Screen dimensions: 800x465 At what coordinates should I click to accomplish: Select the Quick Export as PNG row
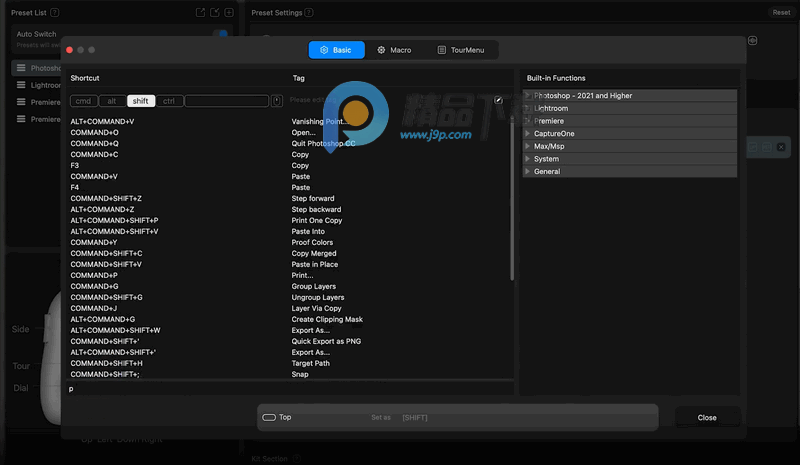290,341
